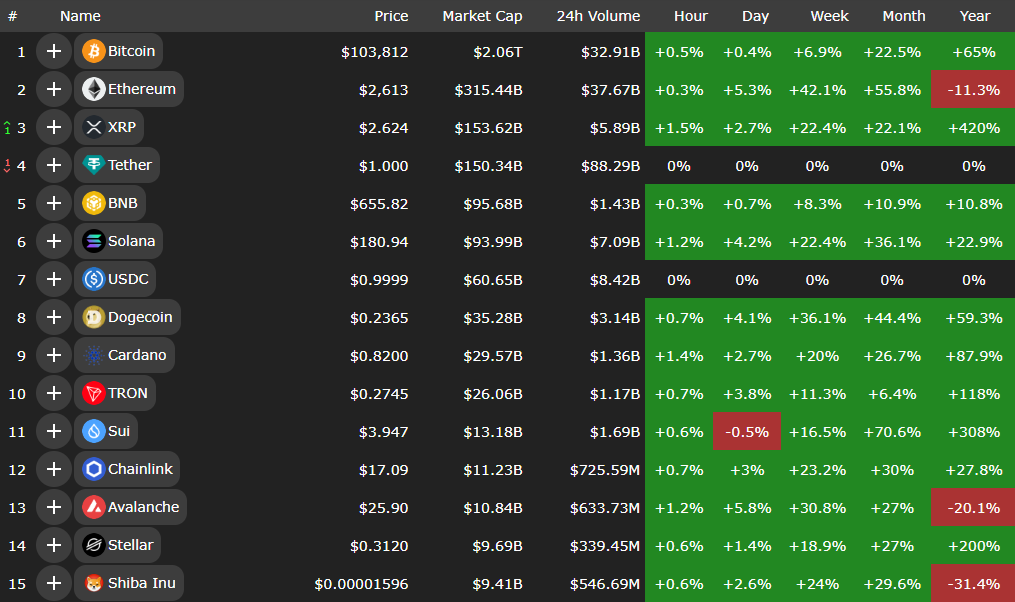Open the Shiba Inu coin link
The width and height of the screenshot is (1015, 602).
(x=129, y=583)
